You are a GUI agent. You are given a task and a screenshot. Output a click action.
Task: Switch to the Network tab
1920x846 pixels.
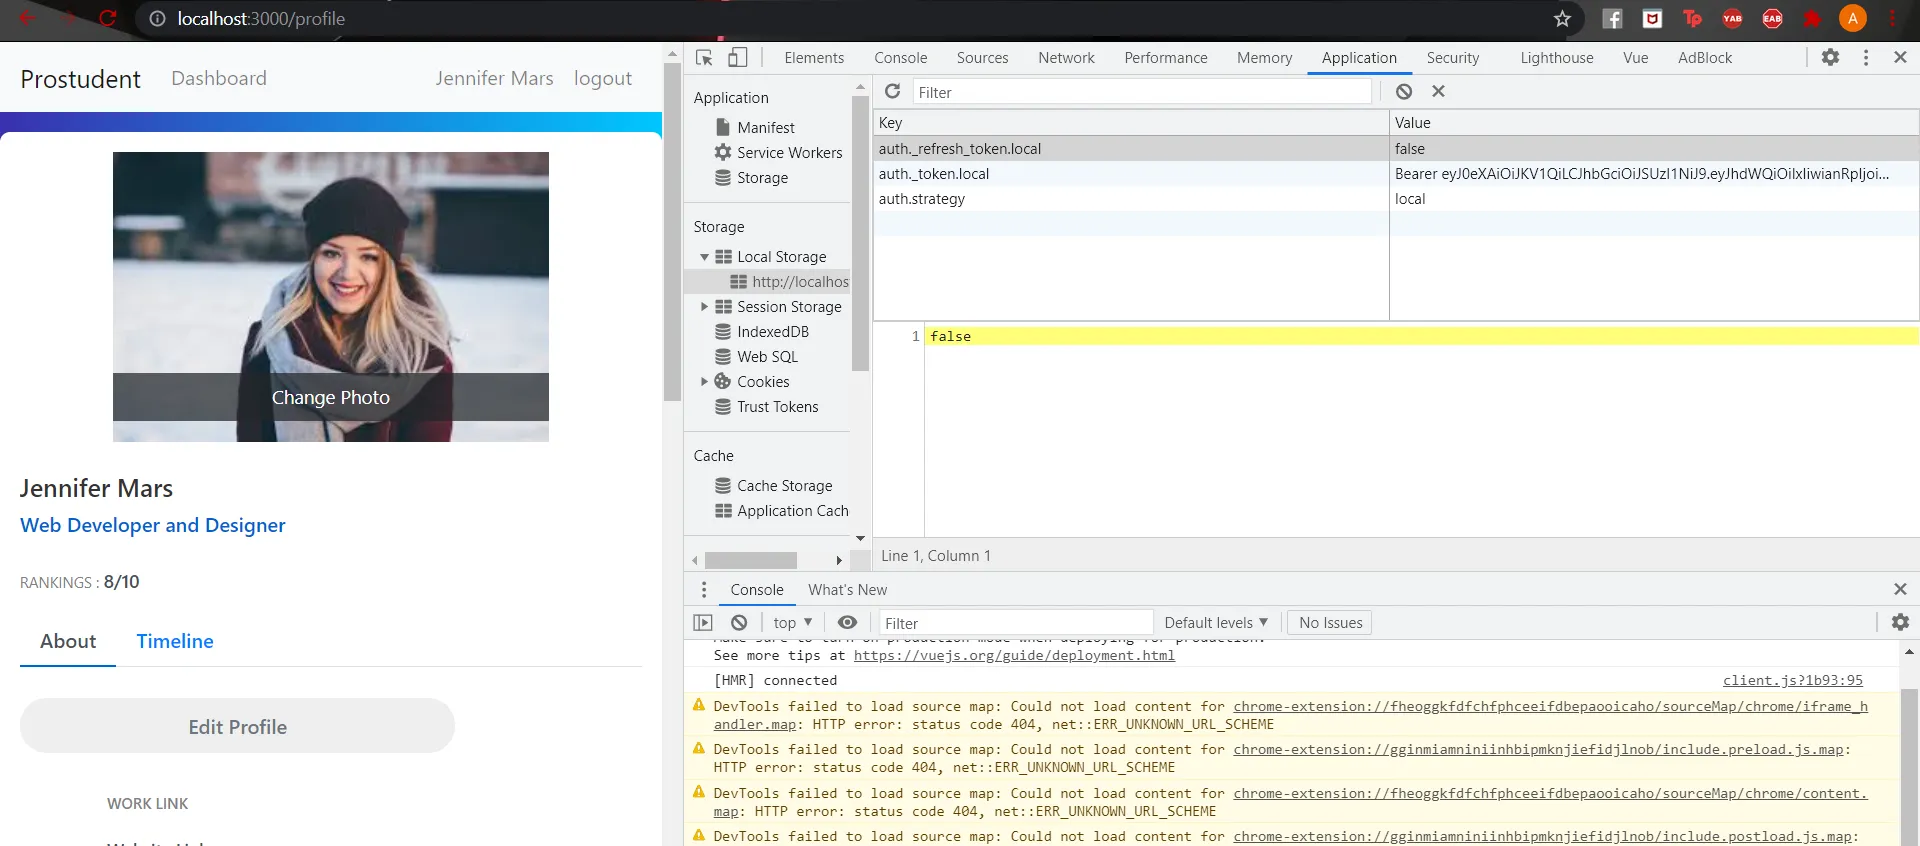(1066, 58)
